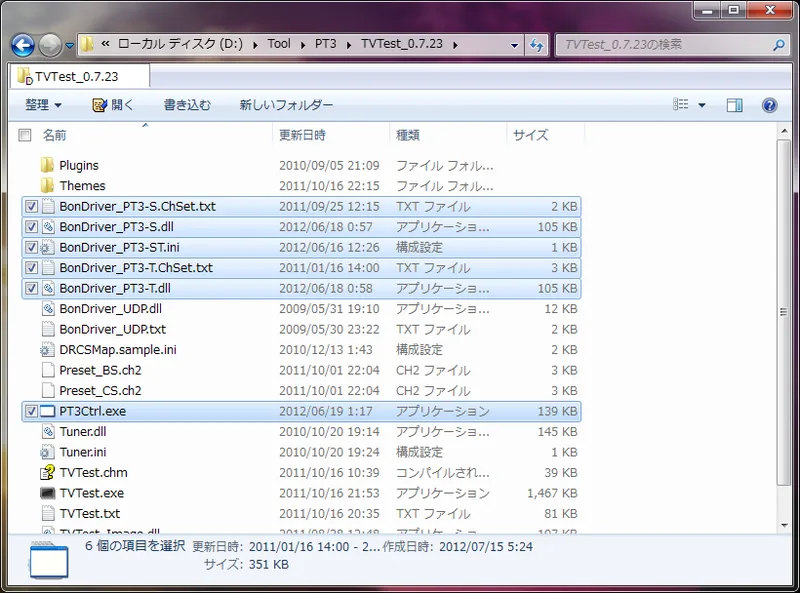
Task: Toggle the select-all checkbox in header
Action: click(24, 135)
